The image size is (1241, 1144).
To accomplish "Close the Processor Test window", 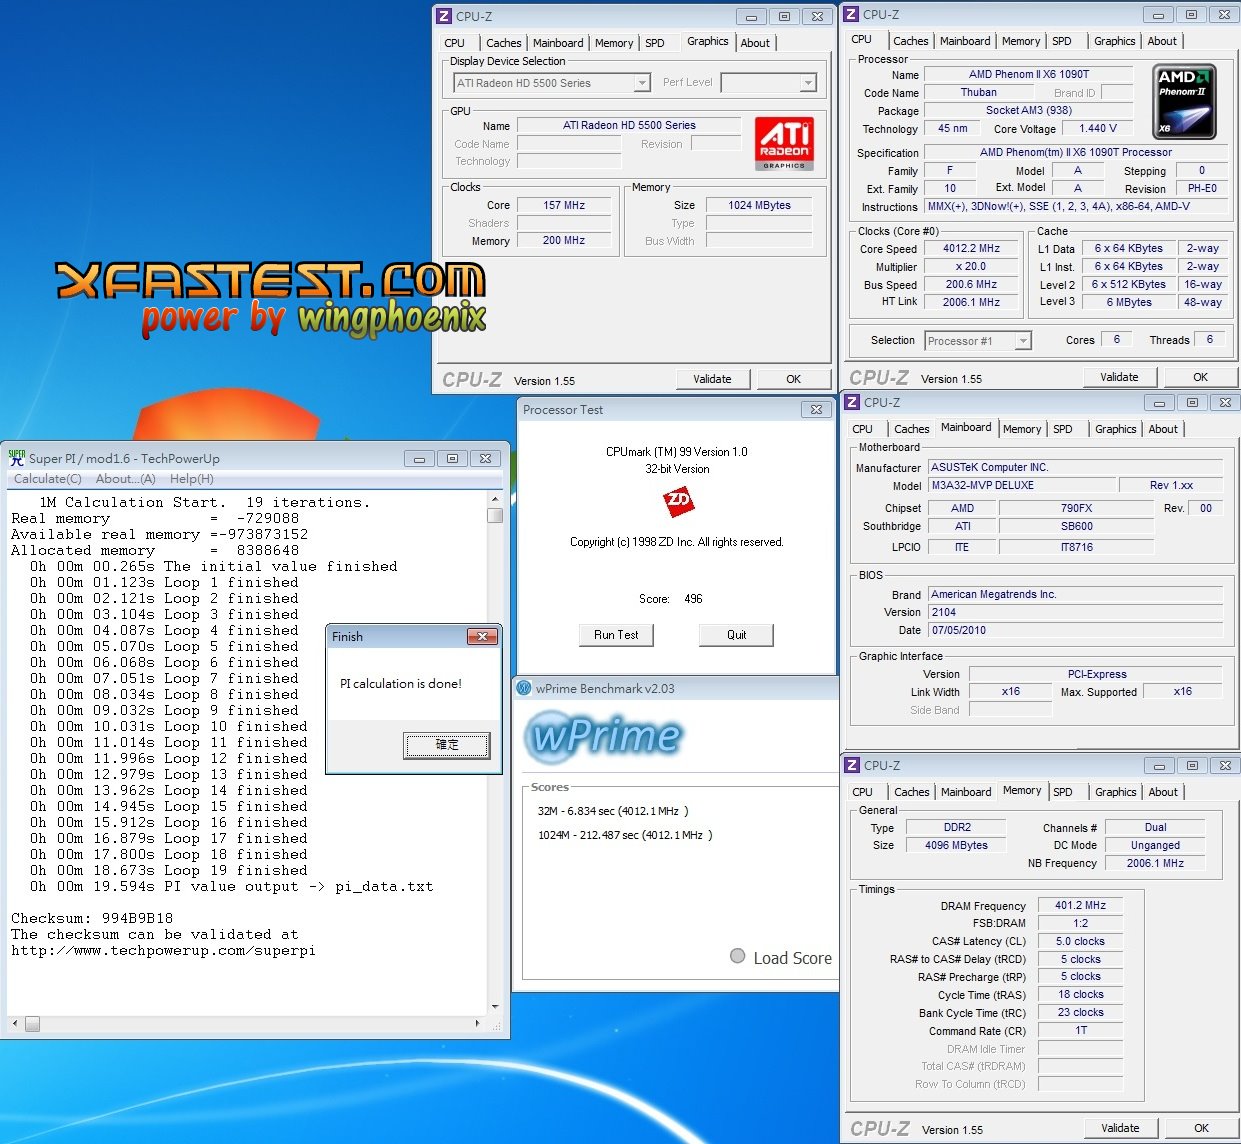I will click(816, 409).
